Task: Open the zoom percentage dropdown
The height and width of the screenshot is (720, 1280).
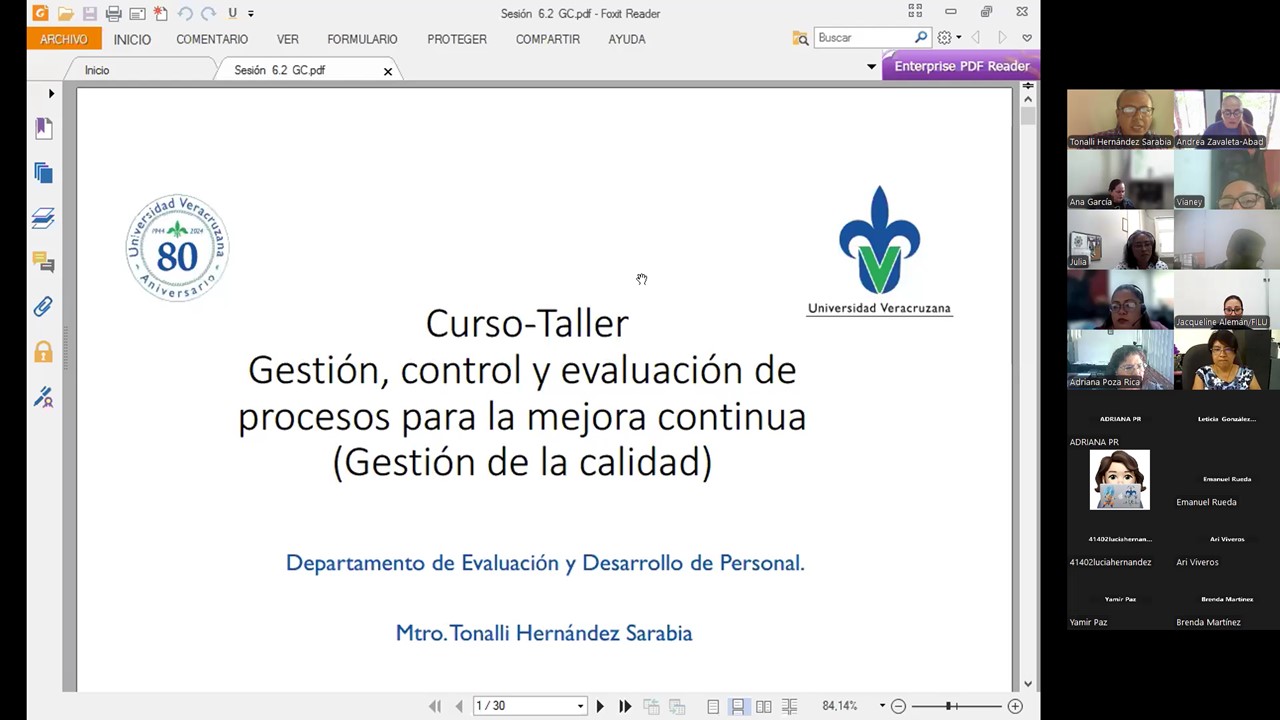Action: (881, 706)
